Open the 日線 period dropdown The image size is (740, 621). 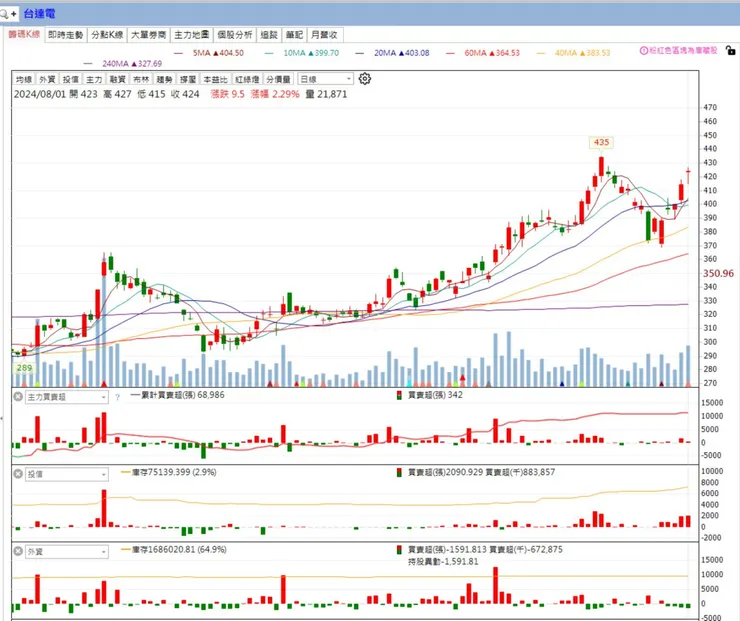pyautogui.click(x=325, y=79)
